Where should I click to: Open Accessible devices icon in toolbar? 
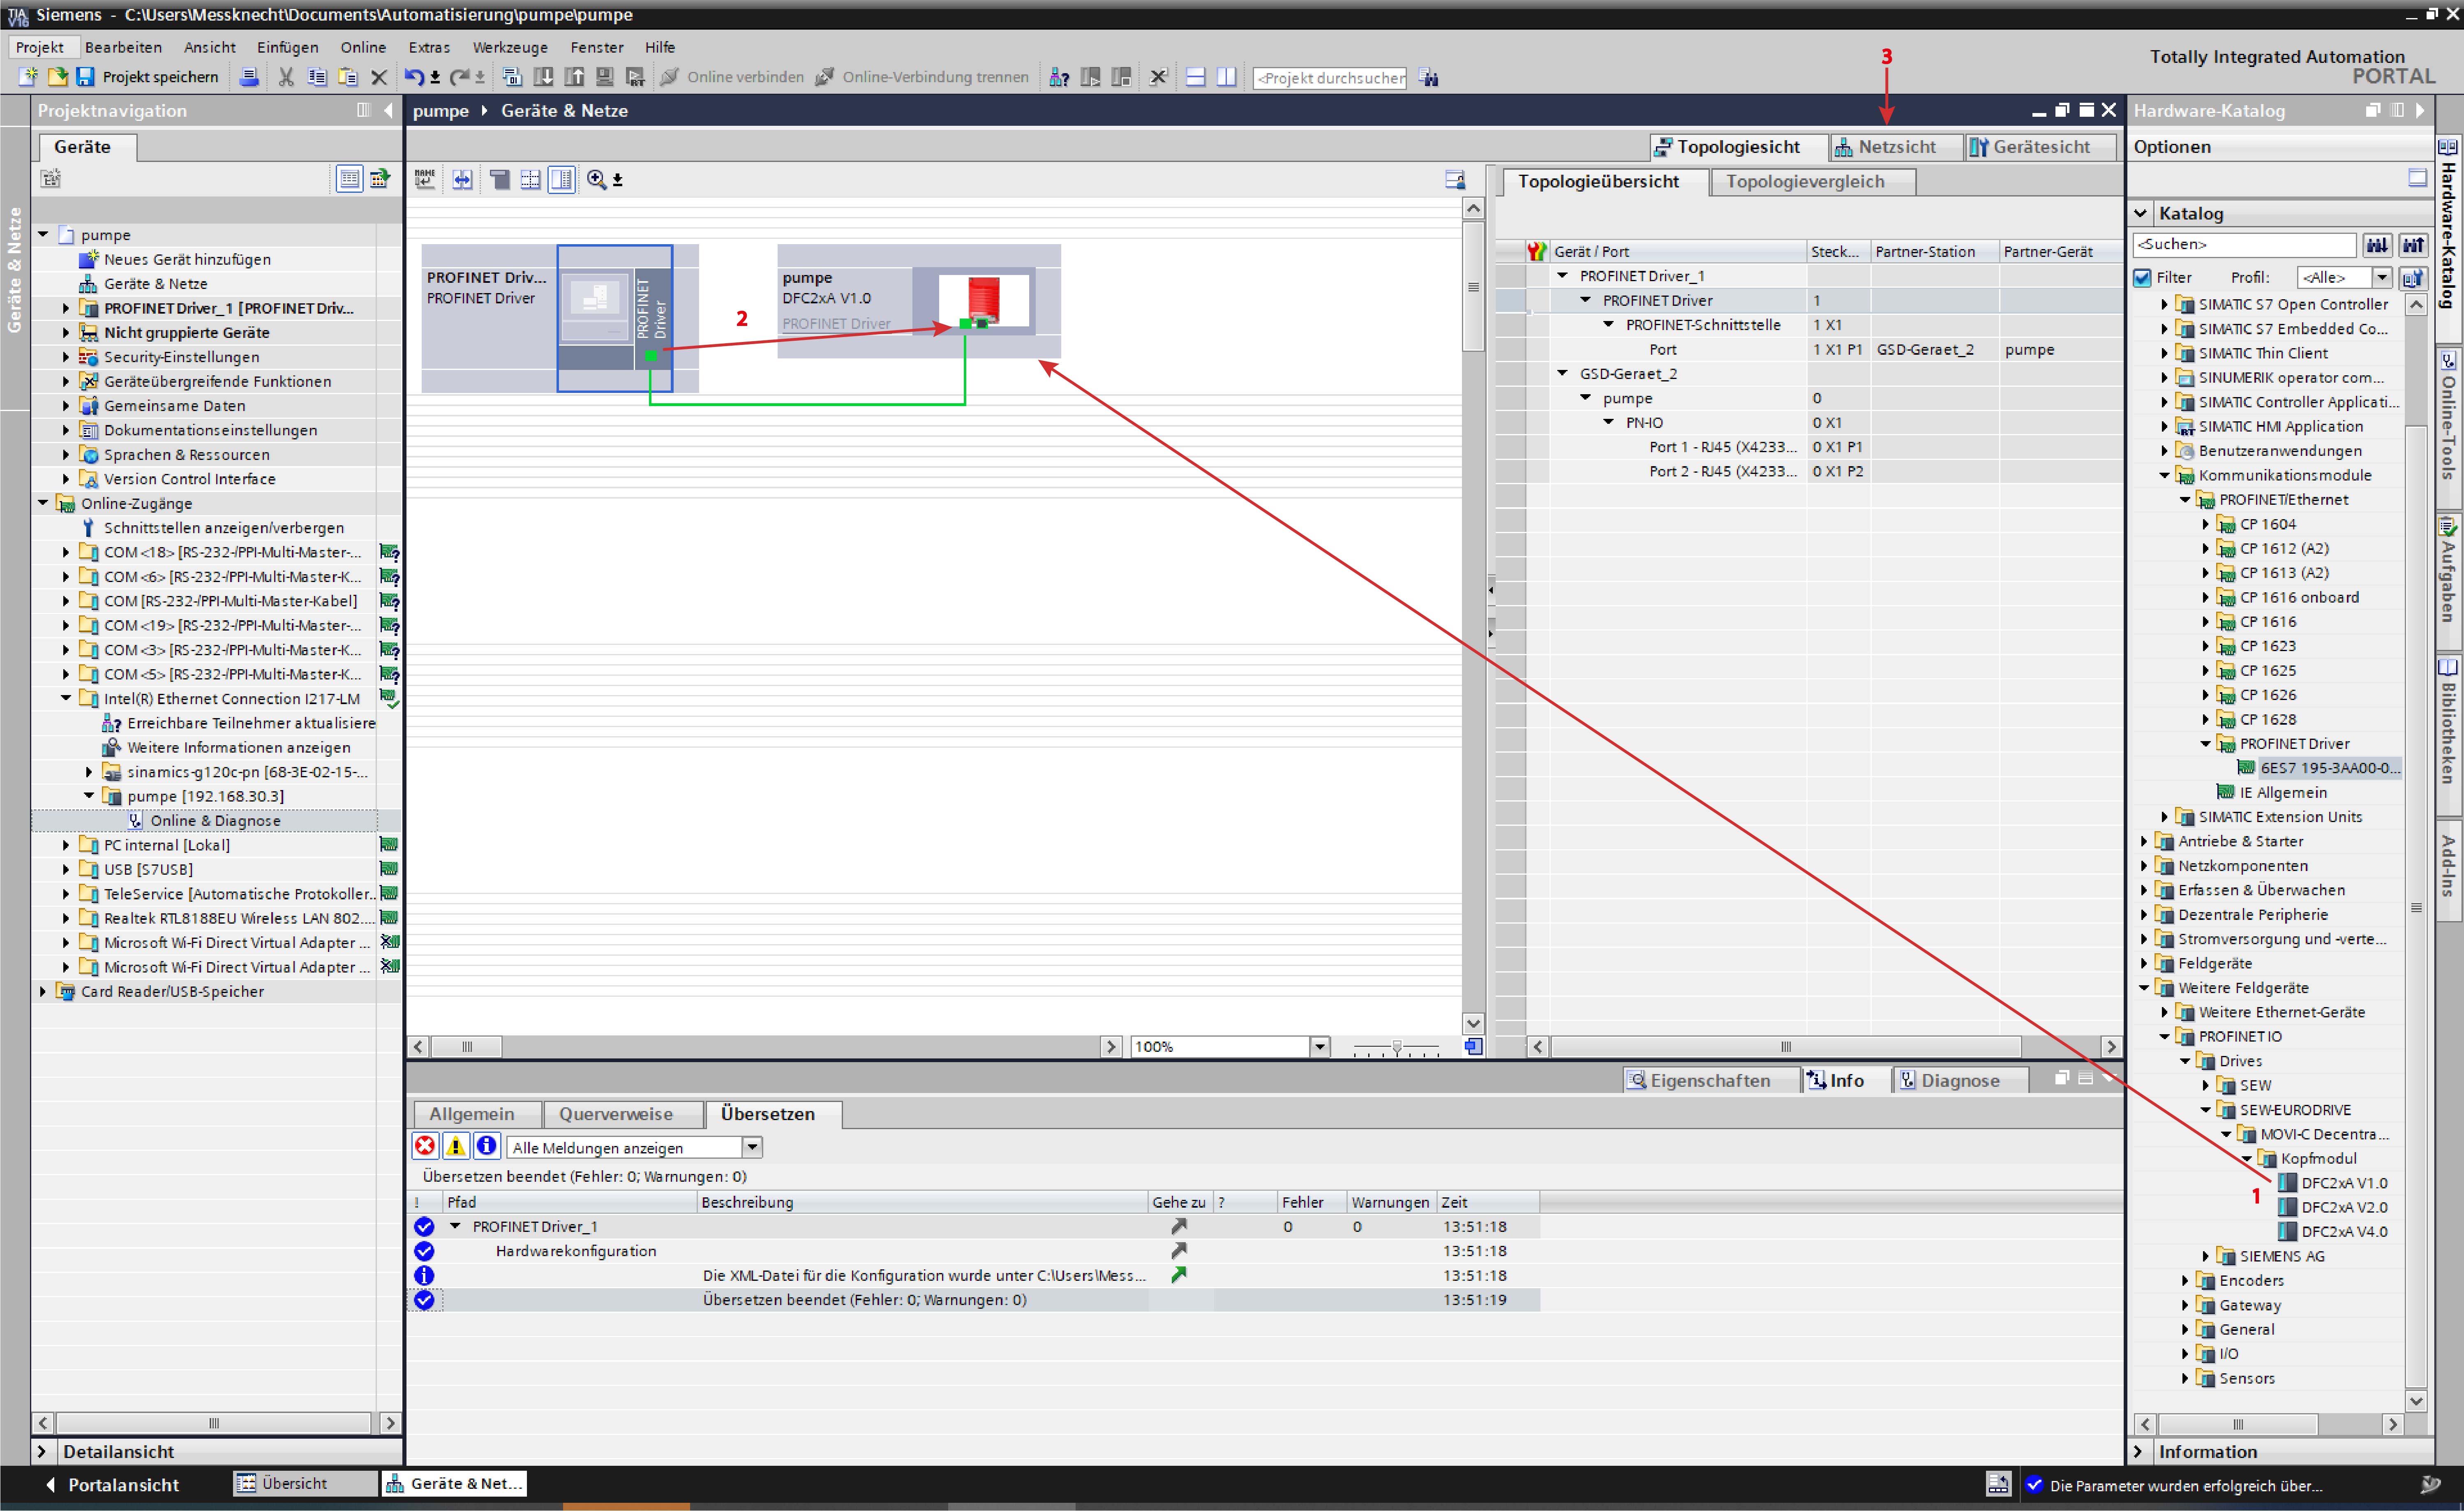(x=1059, y=77)
